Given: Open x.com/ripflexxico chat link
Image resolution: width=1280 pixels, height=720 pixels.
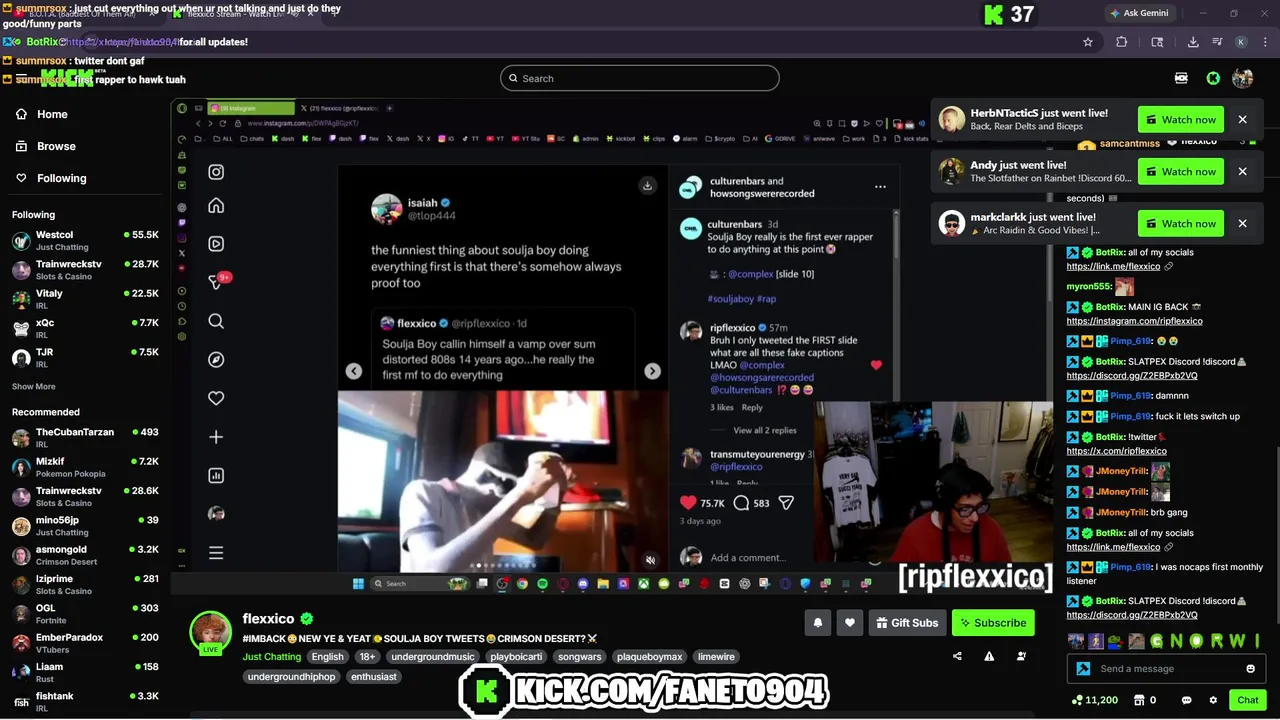Looking at the screenshot, I should (1116, 451).
